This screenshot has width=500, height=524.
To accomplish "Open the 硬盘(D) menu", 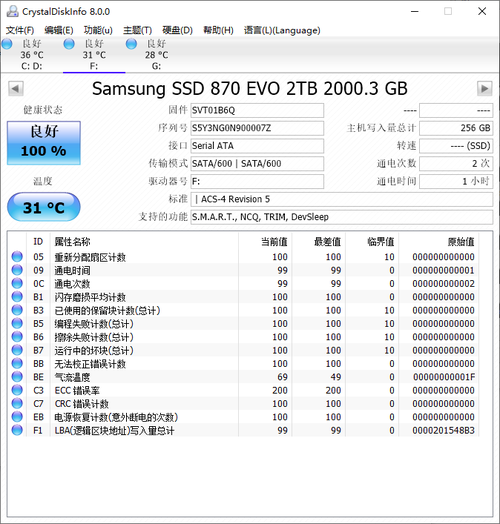I will (x=177, y=30).
